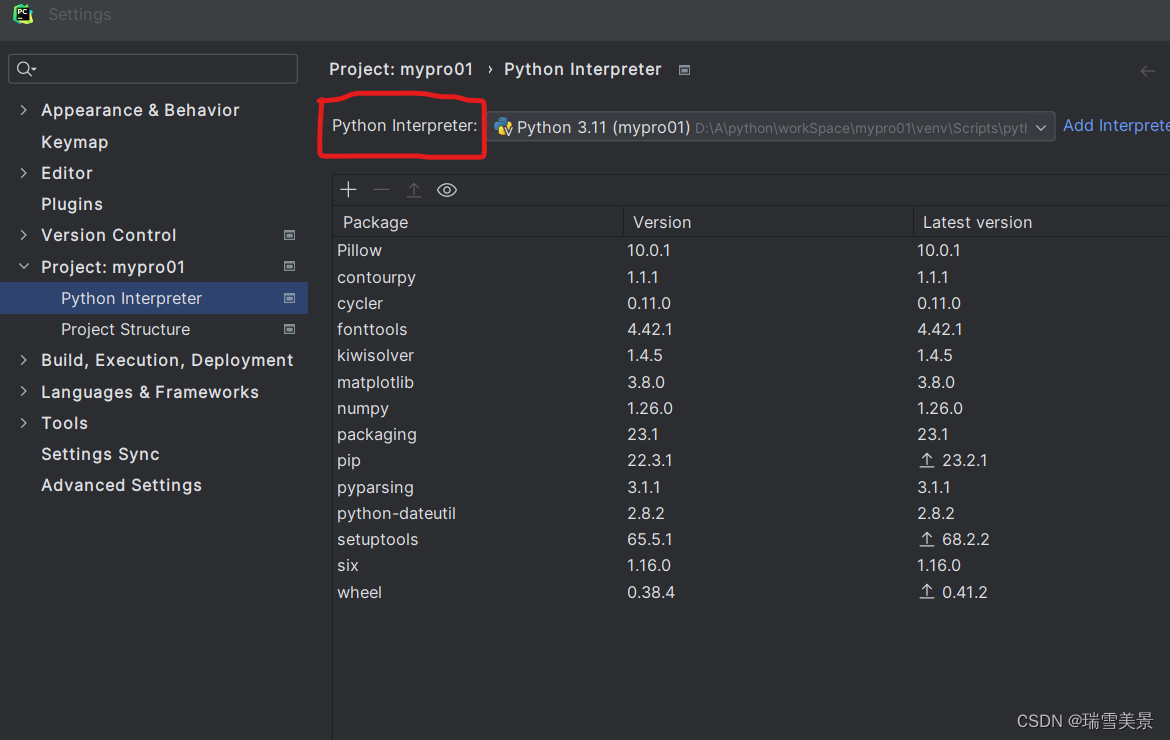Click version 22.3.1 of pip
The height and width of the screenshot is (740, 1170).
click(x=649, y=460)
